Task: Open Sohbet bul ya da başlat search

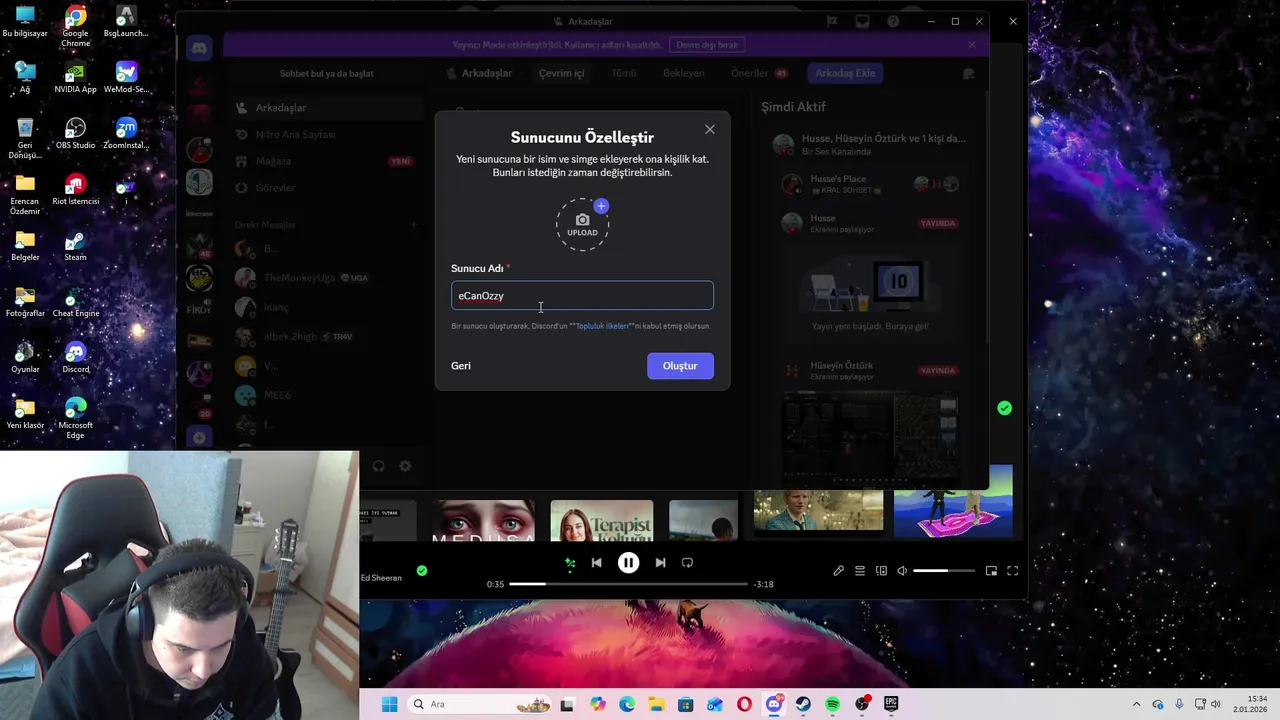Action: 326,74
